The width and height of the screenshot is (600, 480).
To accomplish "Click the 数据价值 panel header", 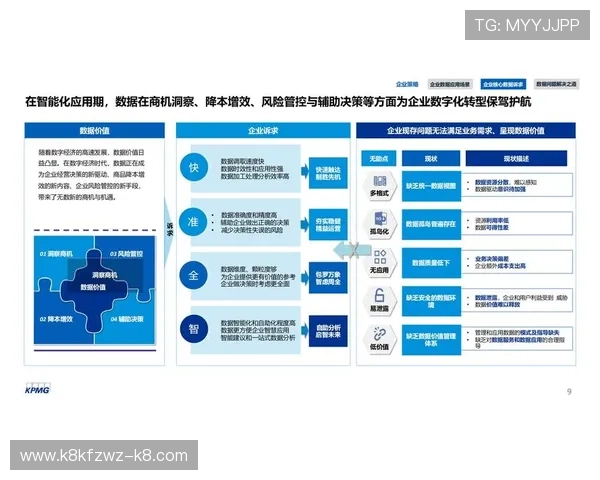I will pos(95,131).
